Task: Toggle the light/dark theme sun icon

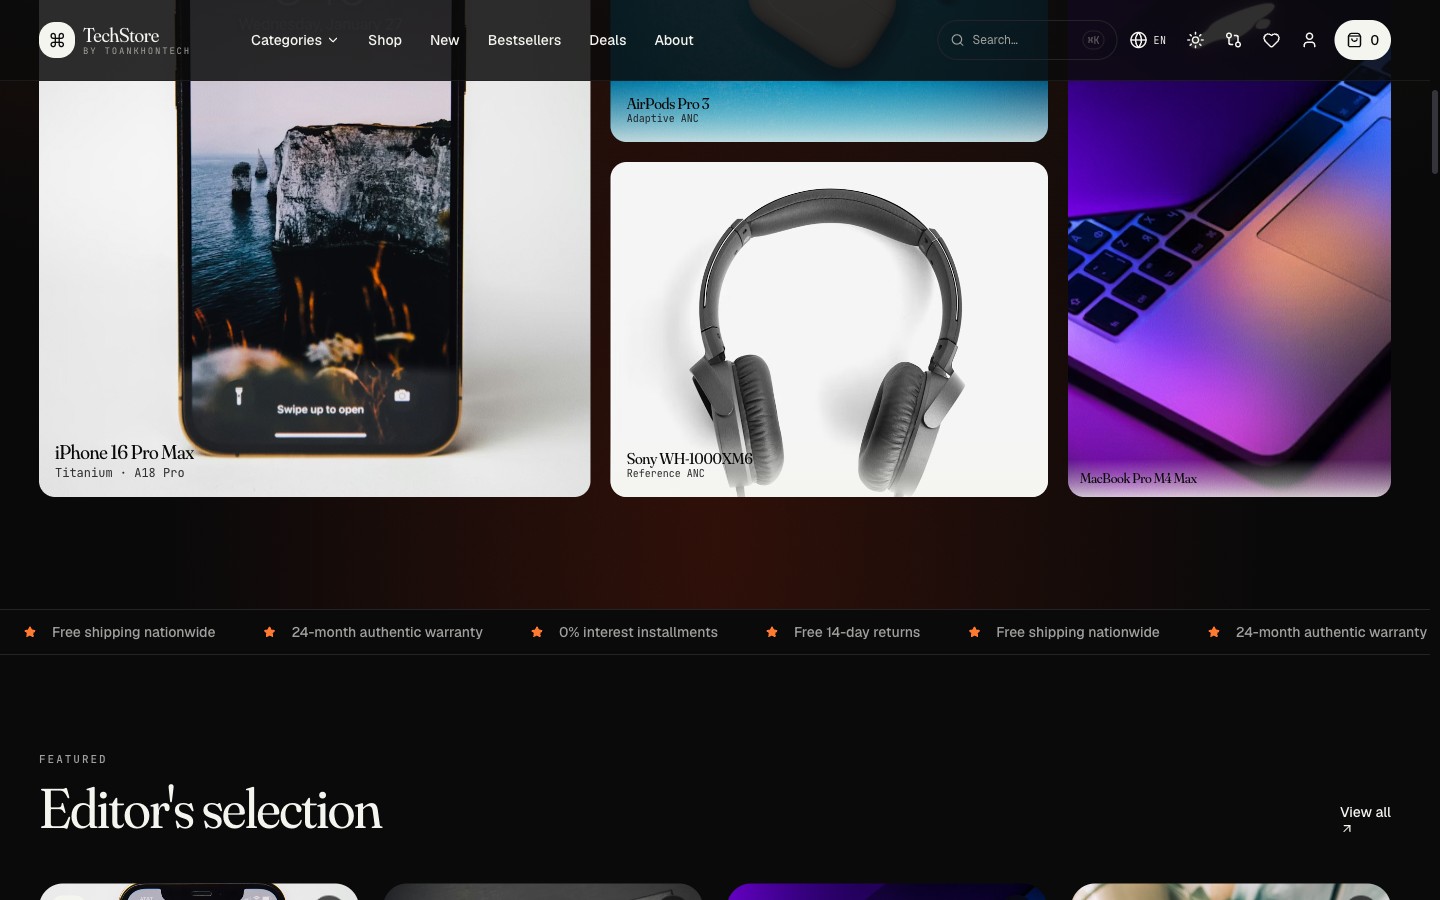Action: pos(1195,40)
